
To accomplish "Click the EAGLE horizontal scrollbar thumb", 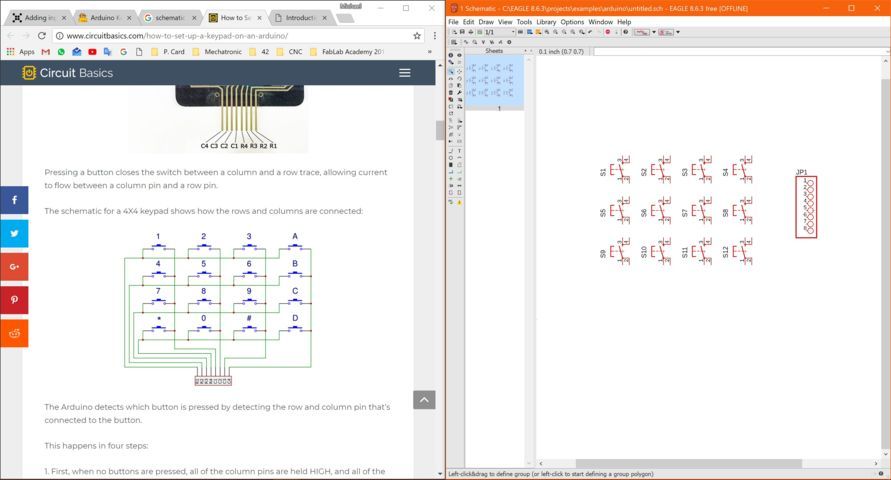I will click(x=688, y=464).
